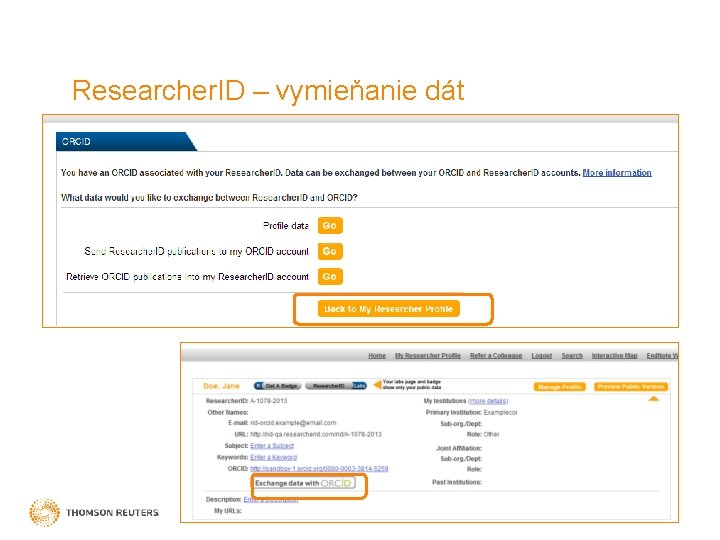
Task: Select the name Doe, Jane
Action: (x=221, y=386)
